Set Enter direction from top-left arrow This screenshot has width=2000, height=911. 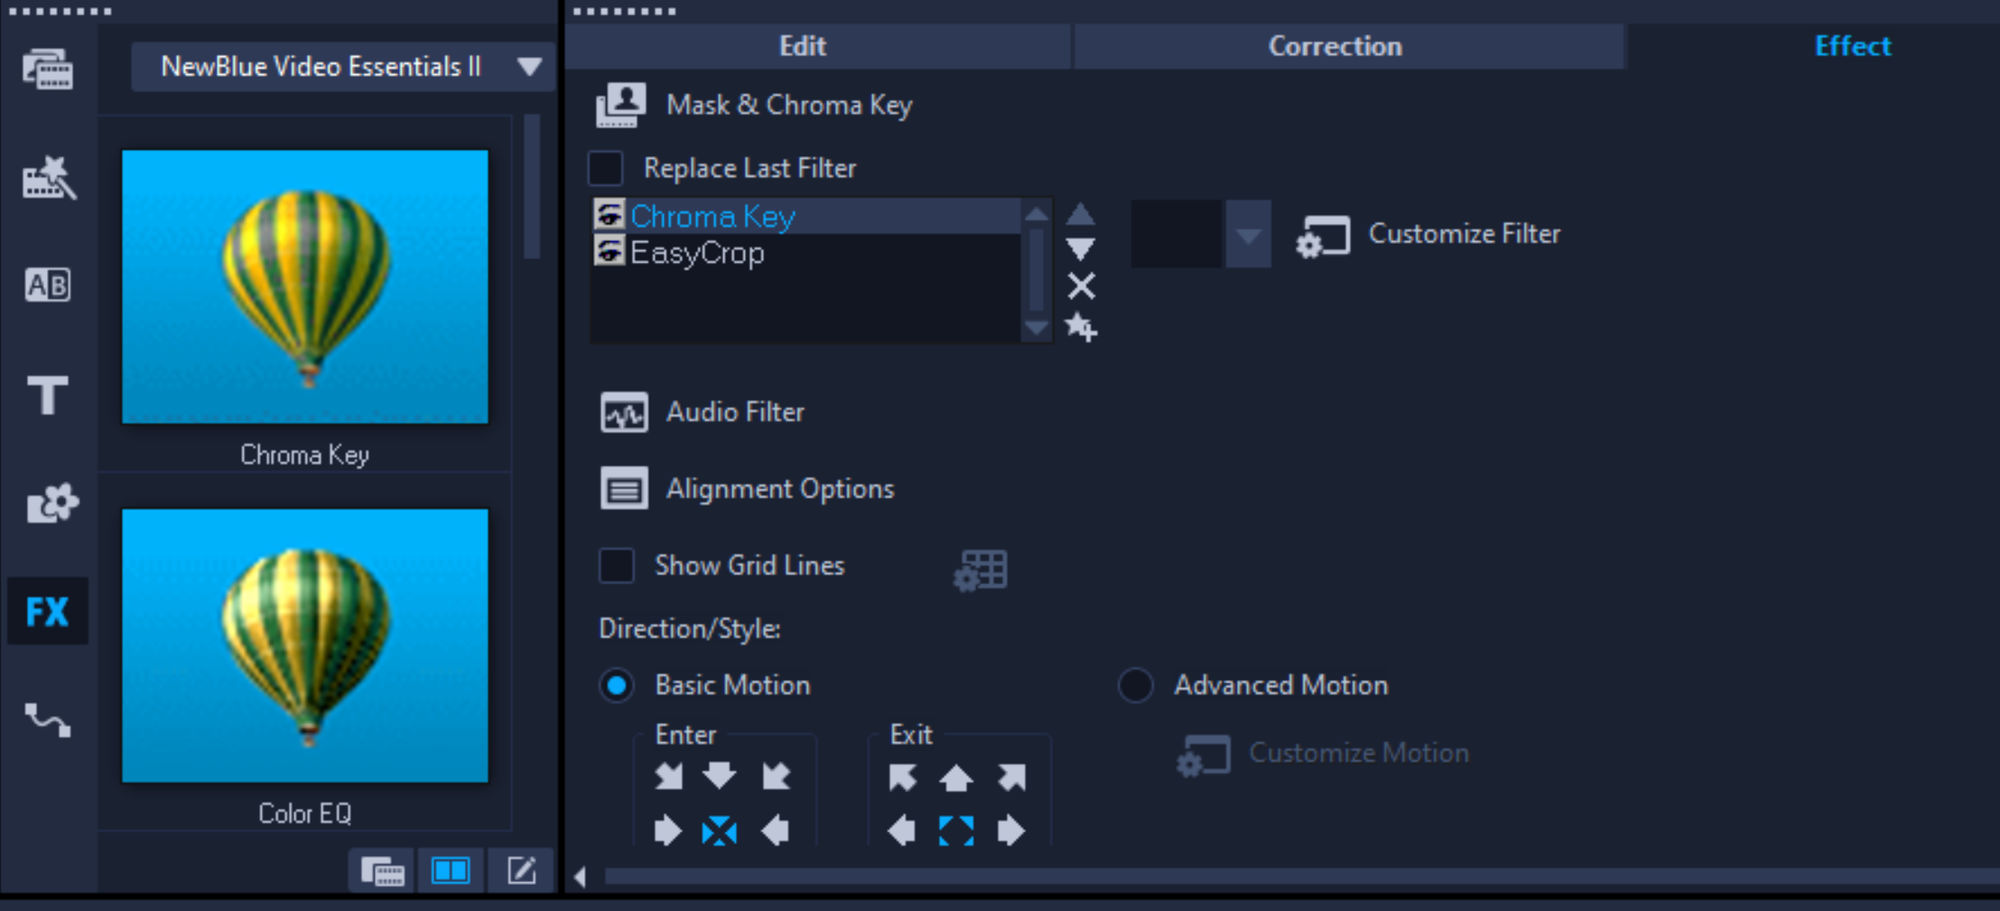pyautogui.click(x=668, y=776)
